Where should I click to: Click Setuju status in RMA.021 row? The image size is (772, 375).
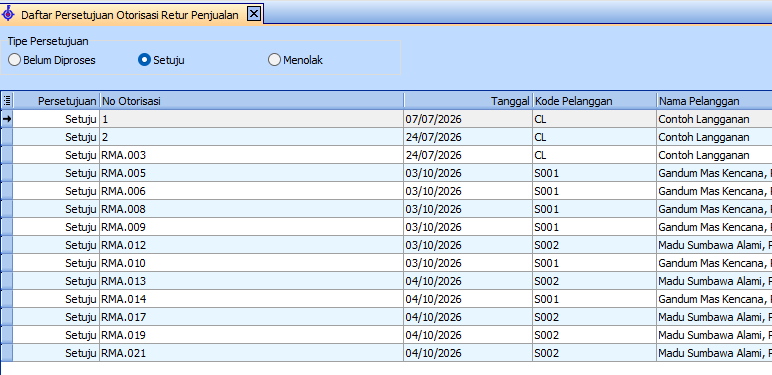click(57, 353)
